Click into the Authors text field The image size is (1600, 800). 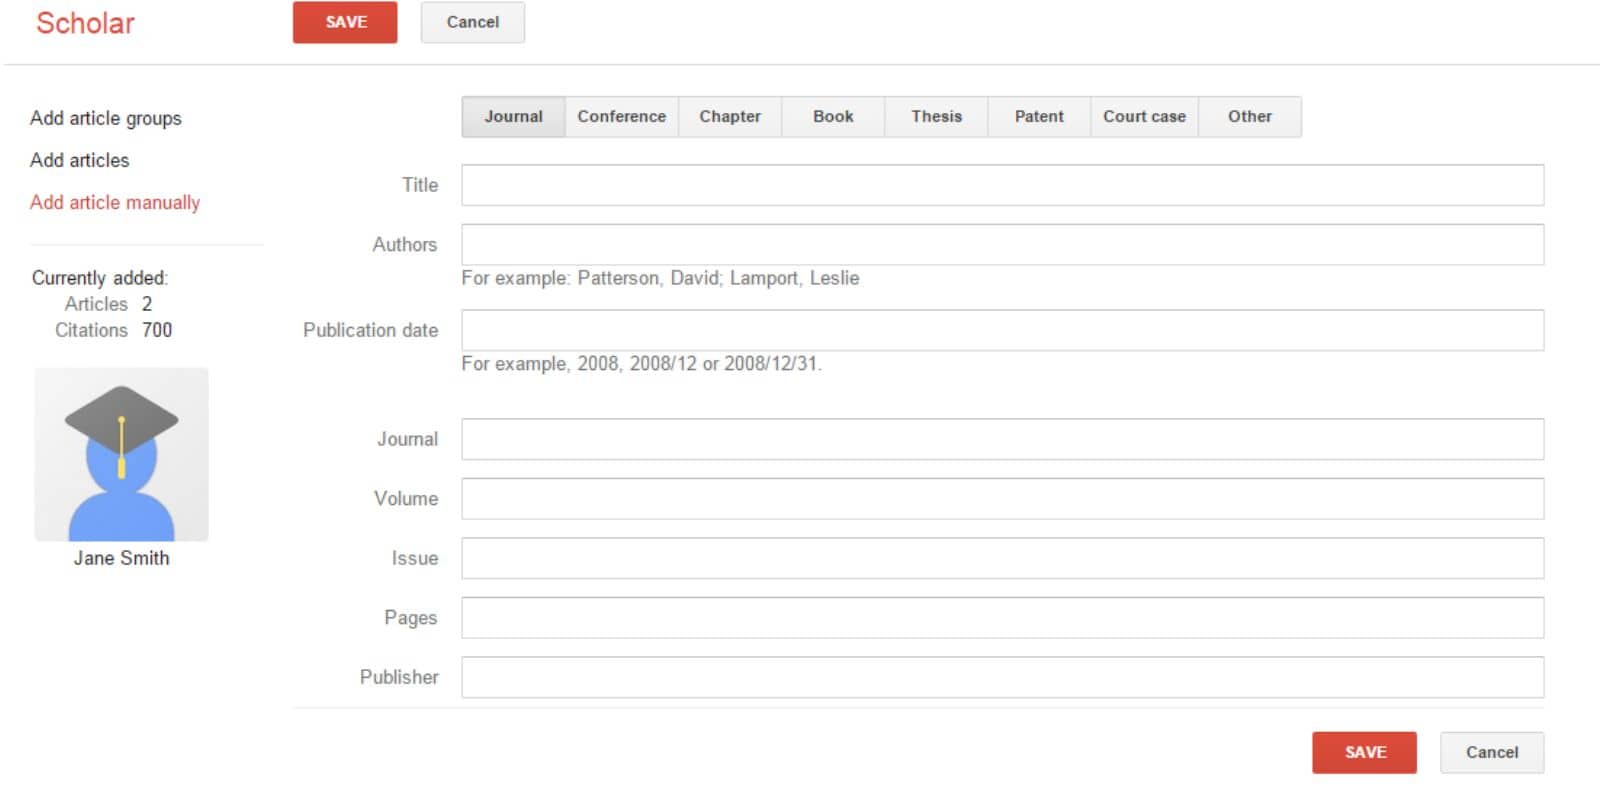[1002, 245]
